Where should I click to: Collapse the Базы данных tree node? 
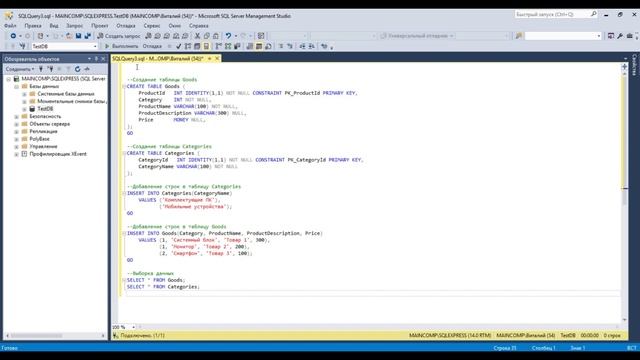pos(16,87)
